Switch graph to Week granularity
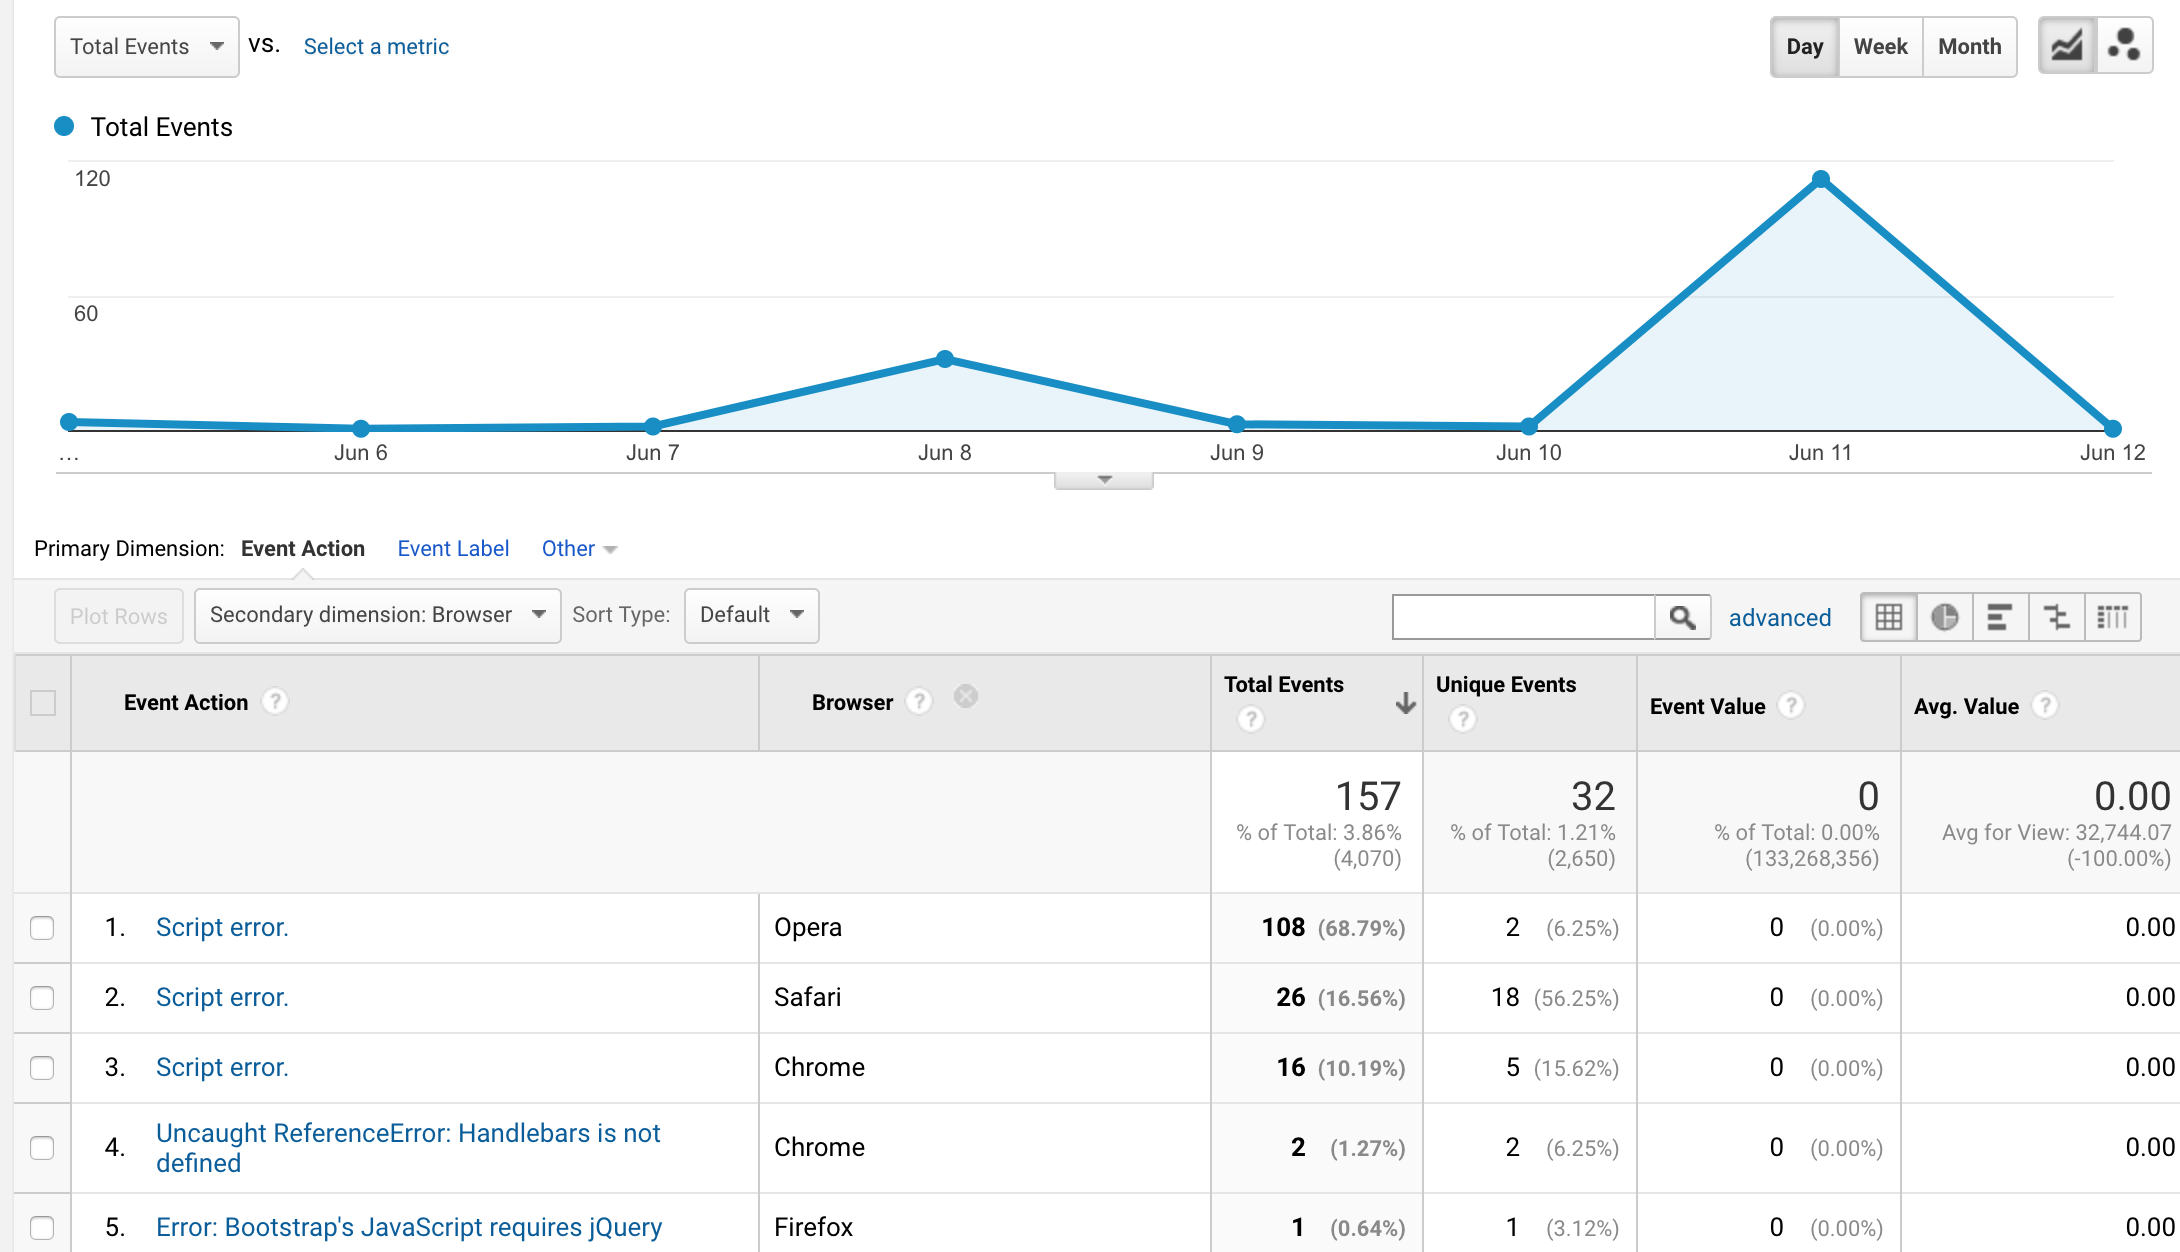Viewport: 2180px width, 1252px height. pyautogui.click(x=1880, y=47)
